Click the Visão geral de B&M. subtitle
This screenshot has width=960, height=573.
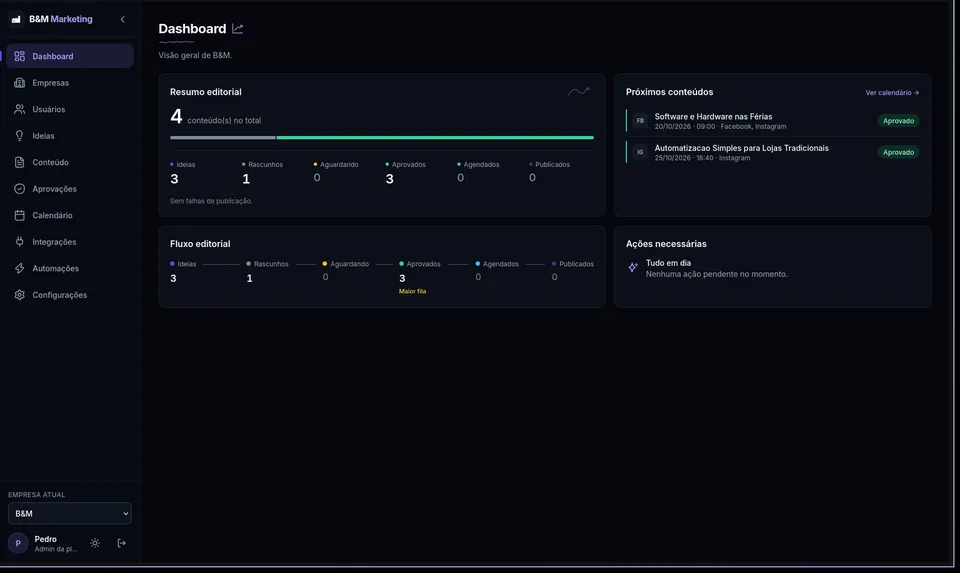pyautogui.click(x=195, y=55)
